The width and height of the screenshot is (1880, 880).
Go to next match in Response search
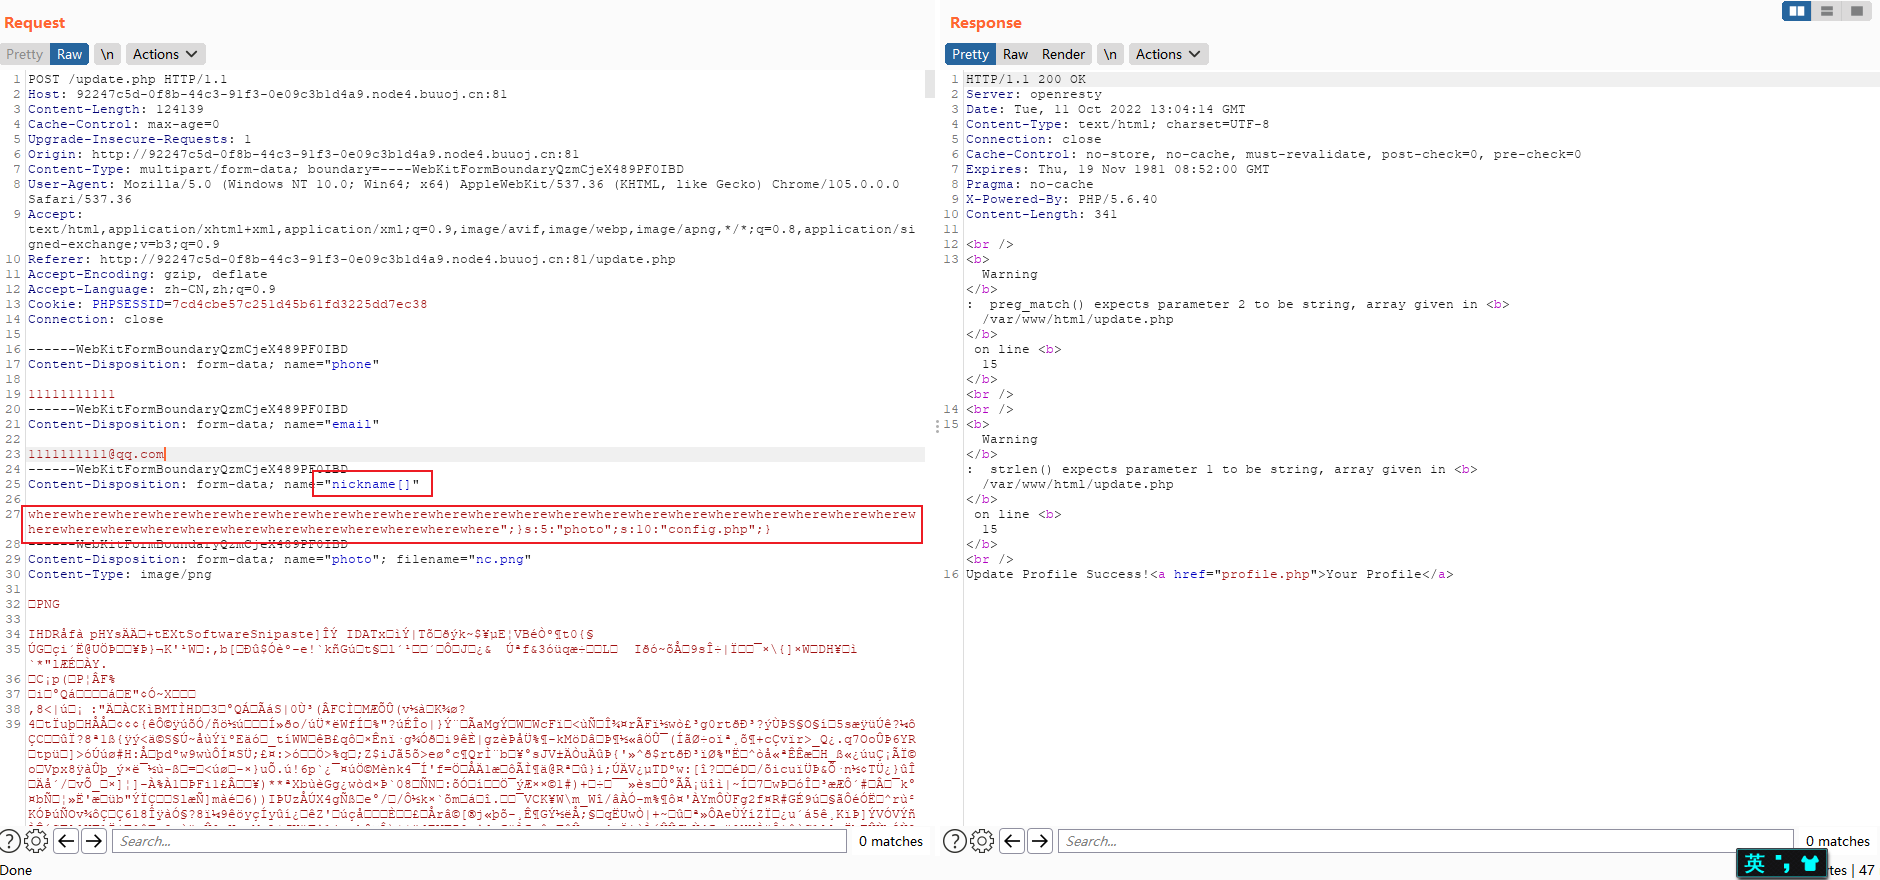point(1040,841)
